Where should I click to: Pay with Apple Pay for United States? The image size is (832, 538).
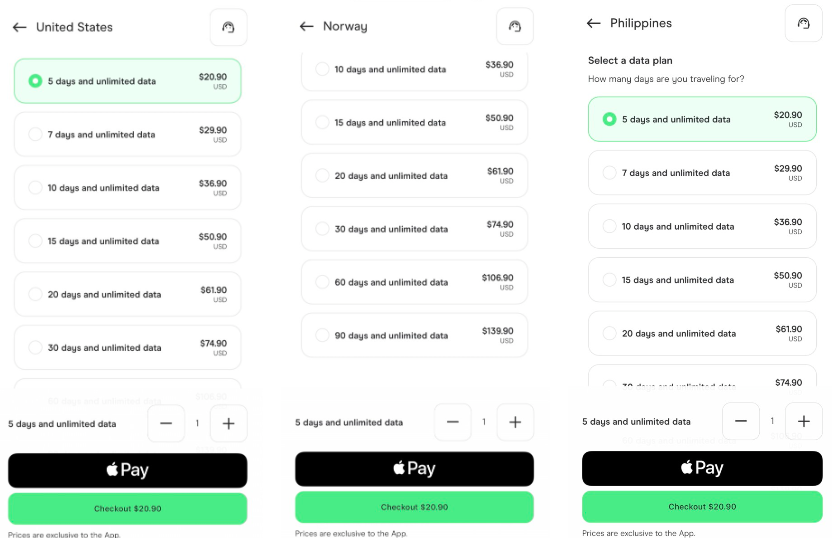127,470
